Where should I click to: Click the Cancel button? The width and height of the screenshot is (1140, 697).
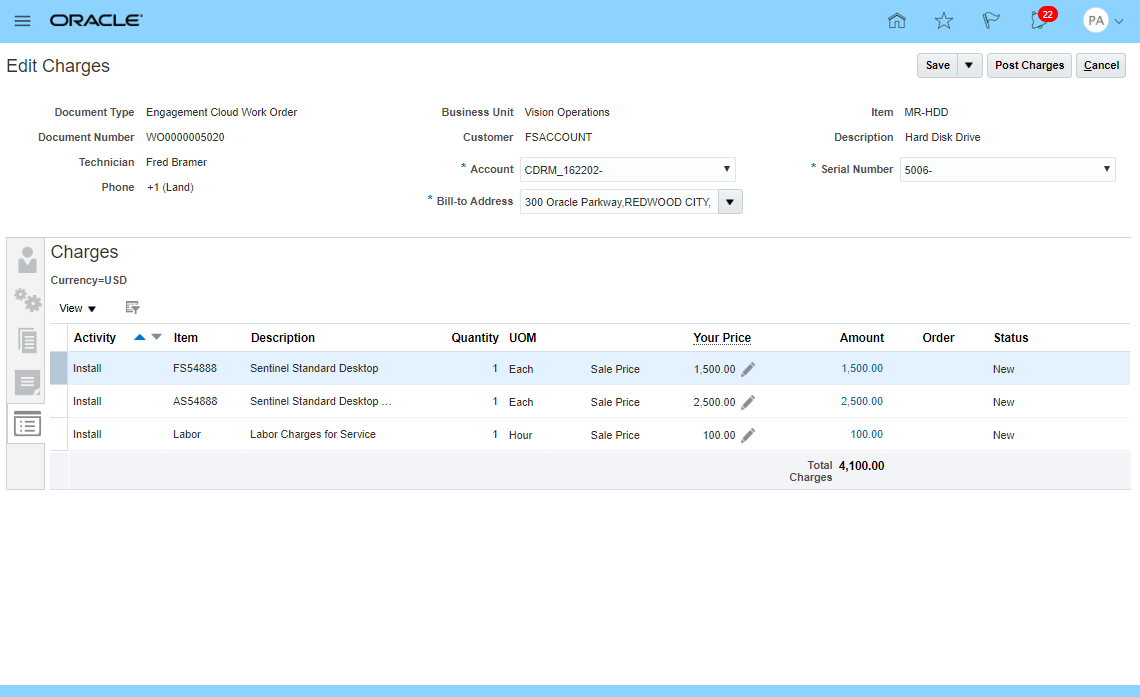click(1101, 65)
